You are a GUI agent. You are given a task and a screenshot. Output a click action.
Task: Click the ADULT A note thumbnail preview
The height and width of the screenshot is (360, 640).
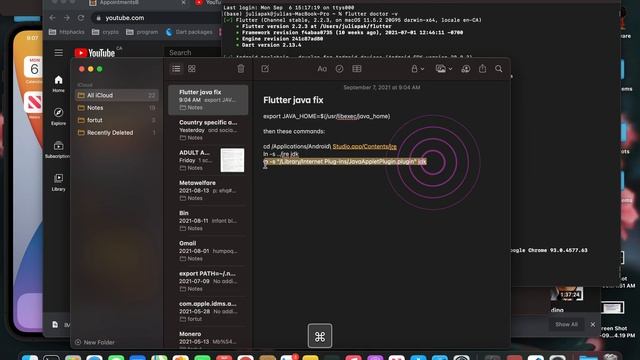[x=232, y=160]
